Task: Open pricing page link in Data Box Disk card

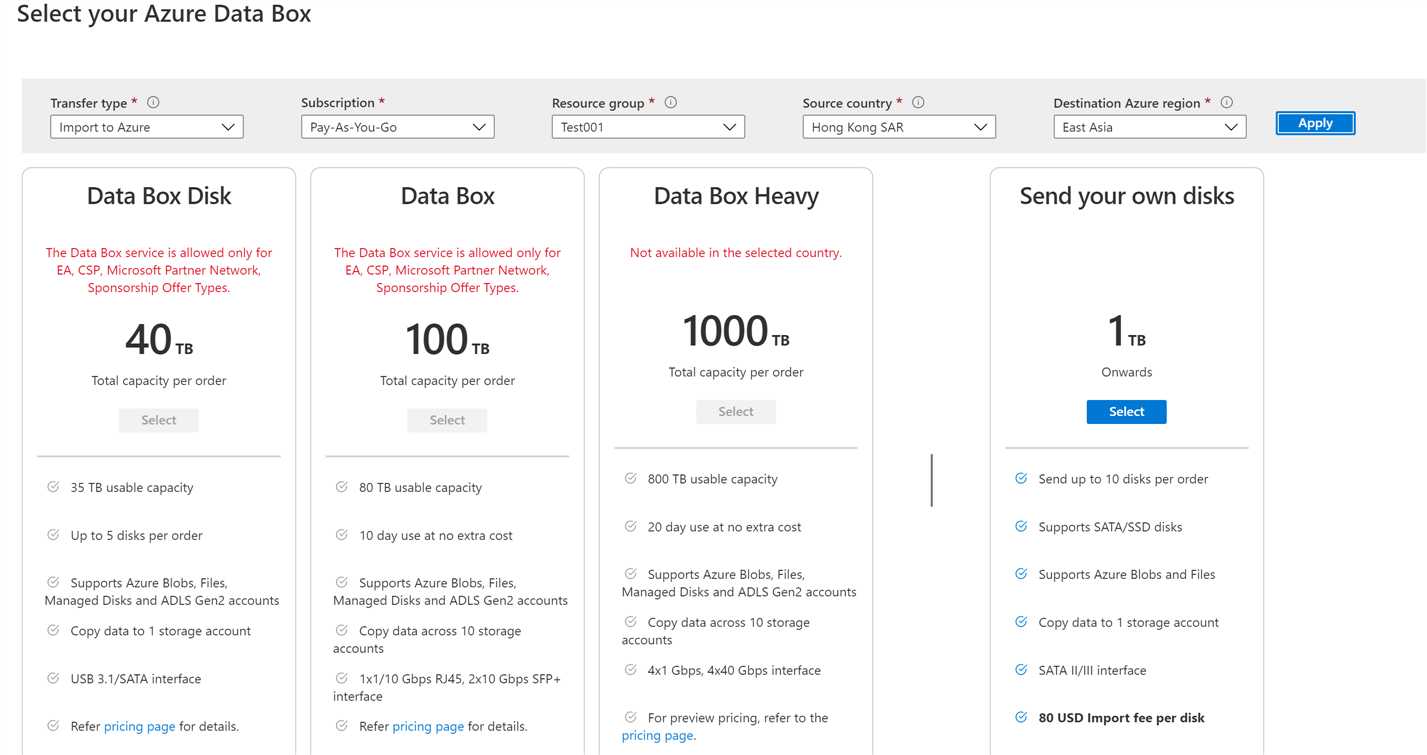Action: coord(140,726)
